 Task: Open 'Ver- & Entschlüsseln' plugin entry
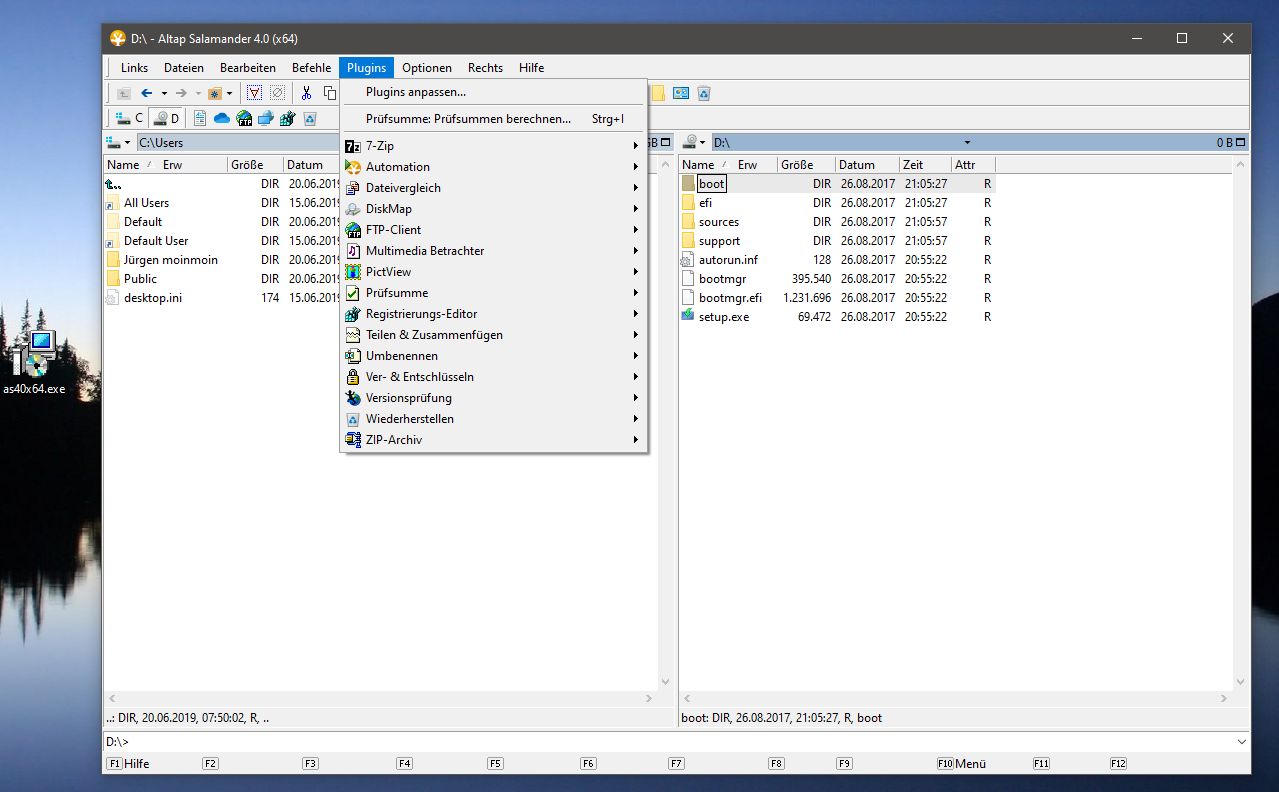tap(494, 377)
